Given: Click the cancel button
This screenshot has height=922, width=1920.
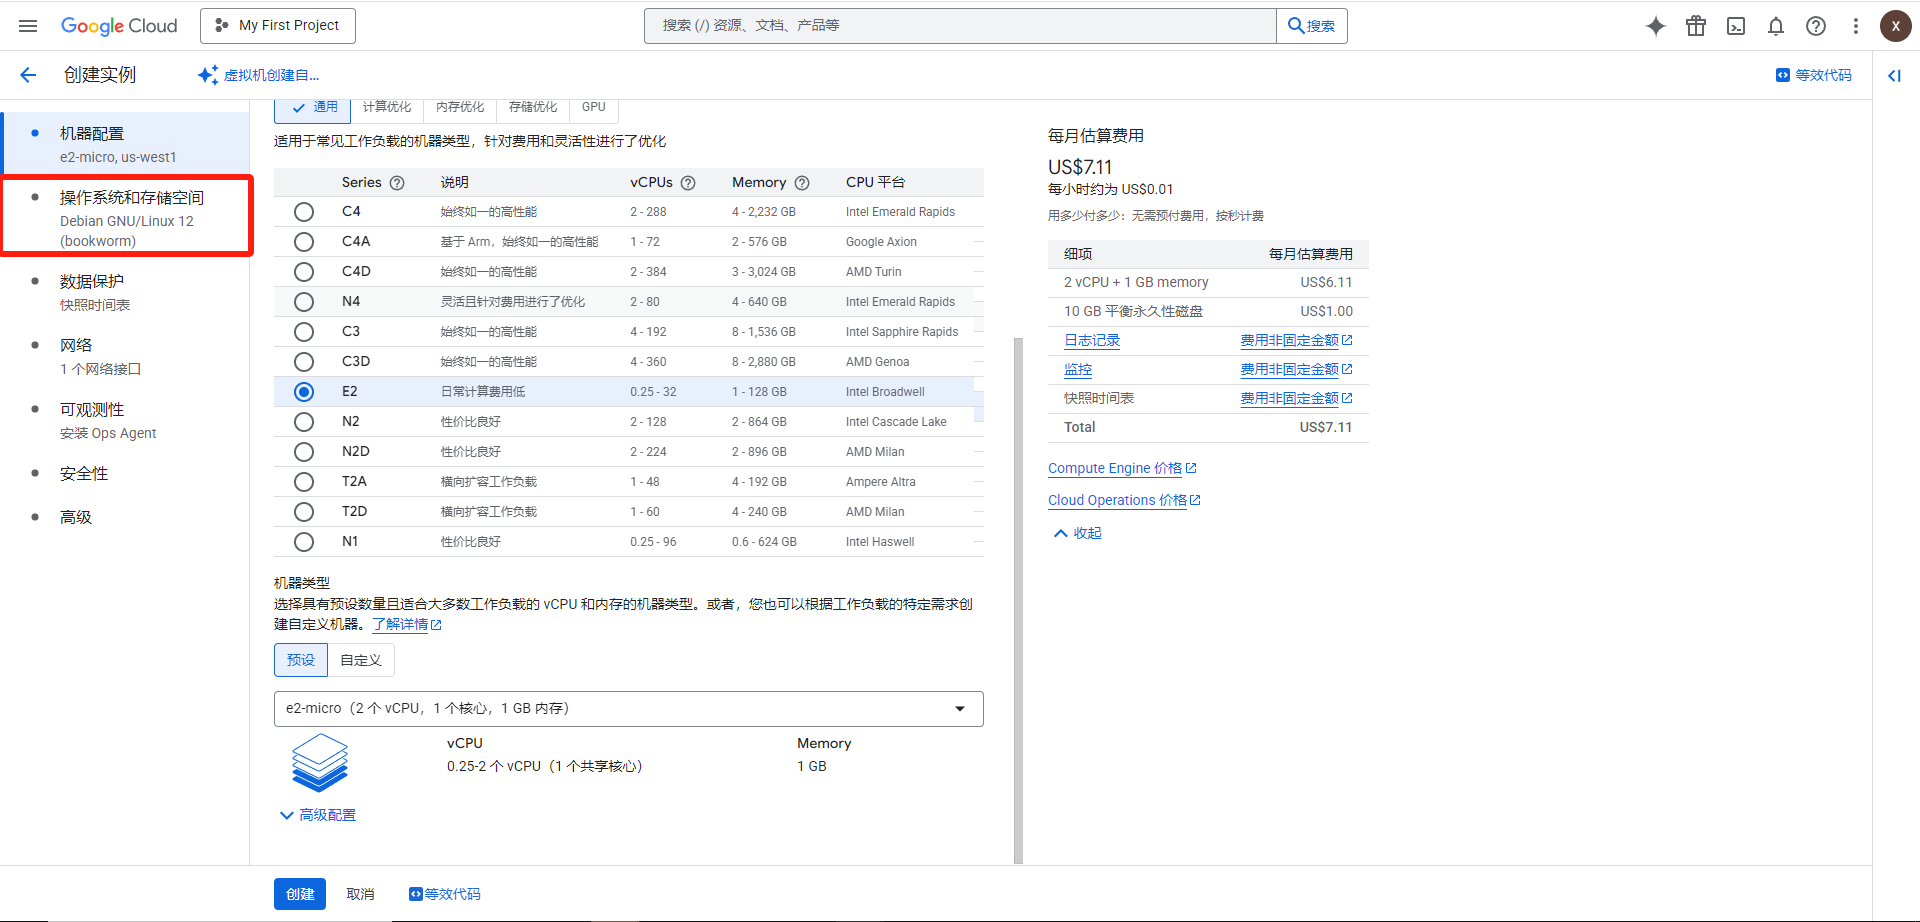Looking at the screenshot, I should pos(360,894).
